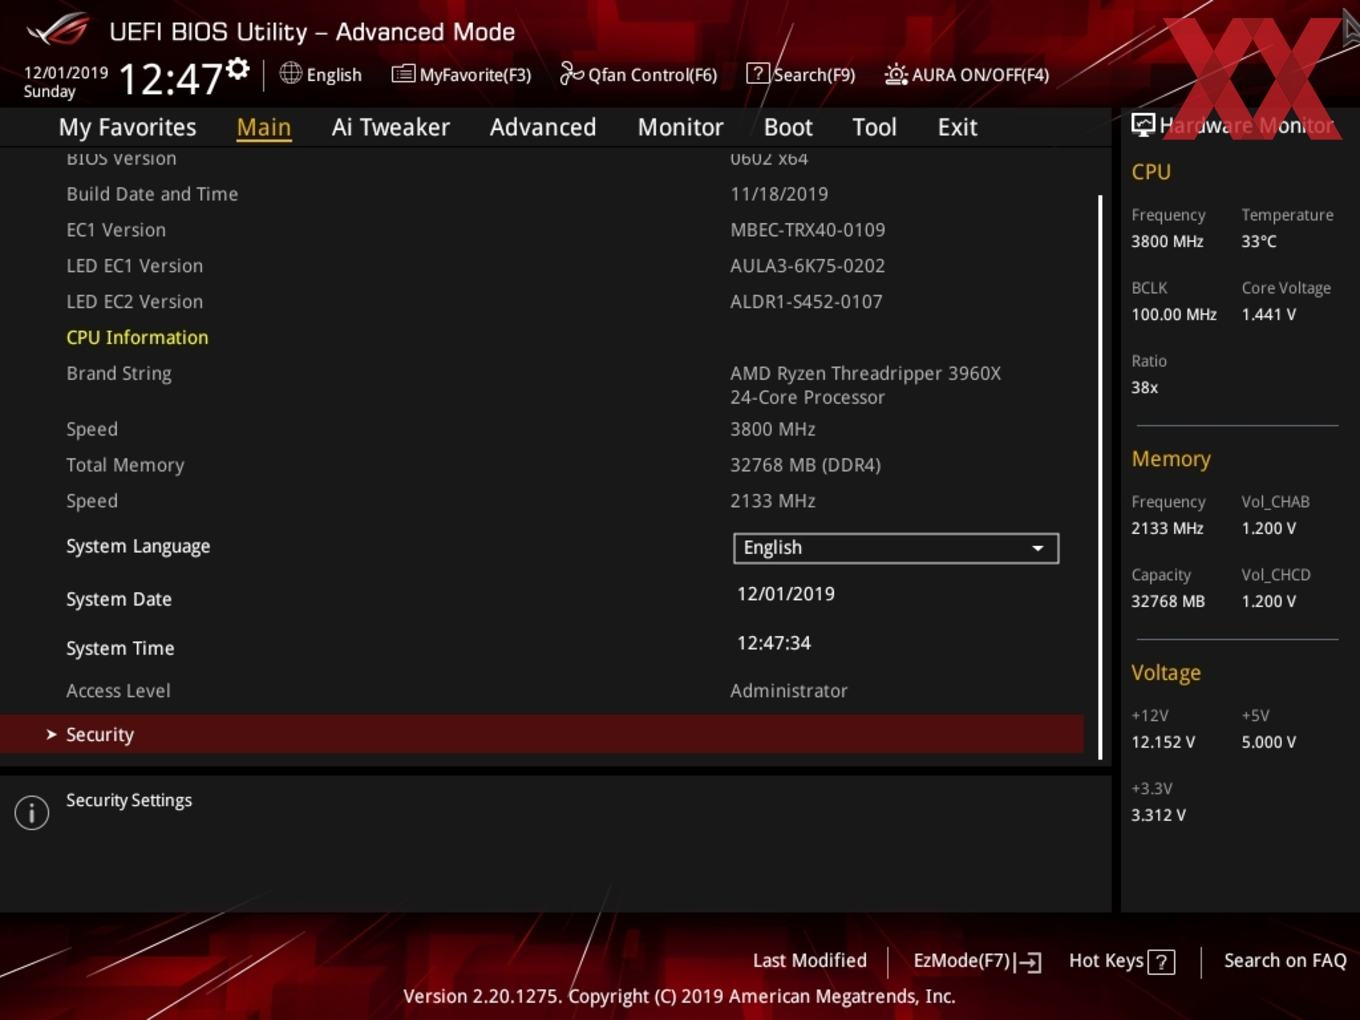Click the LED EC2 Version label
Viewport: 1360px width, 1020px height.
pos(135,302)
